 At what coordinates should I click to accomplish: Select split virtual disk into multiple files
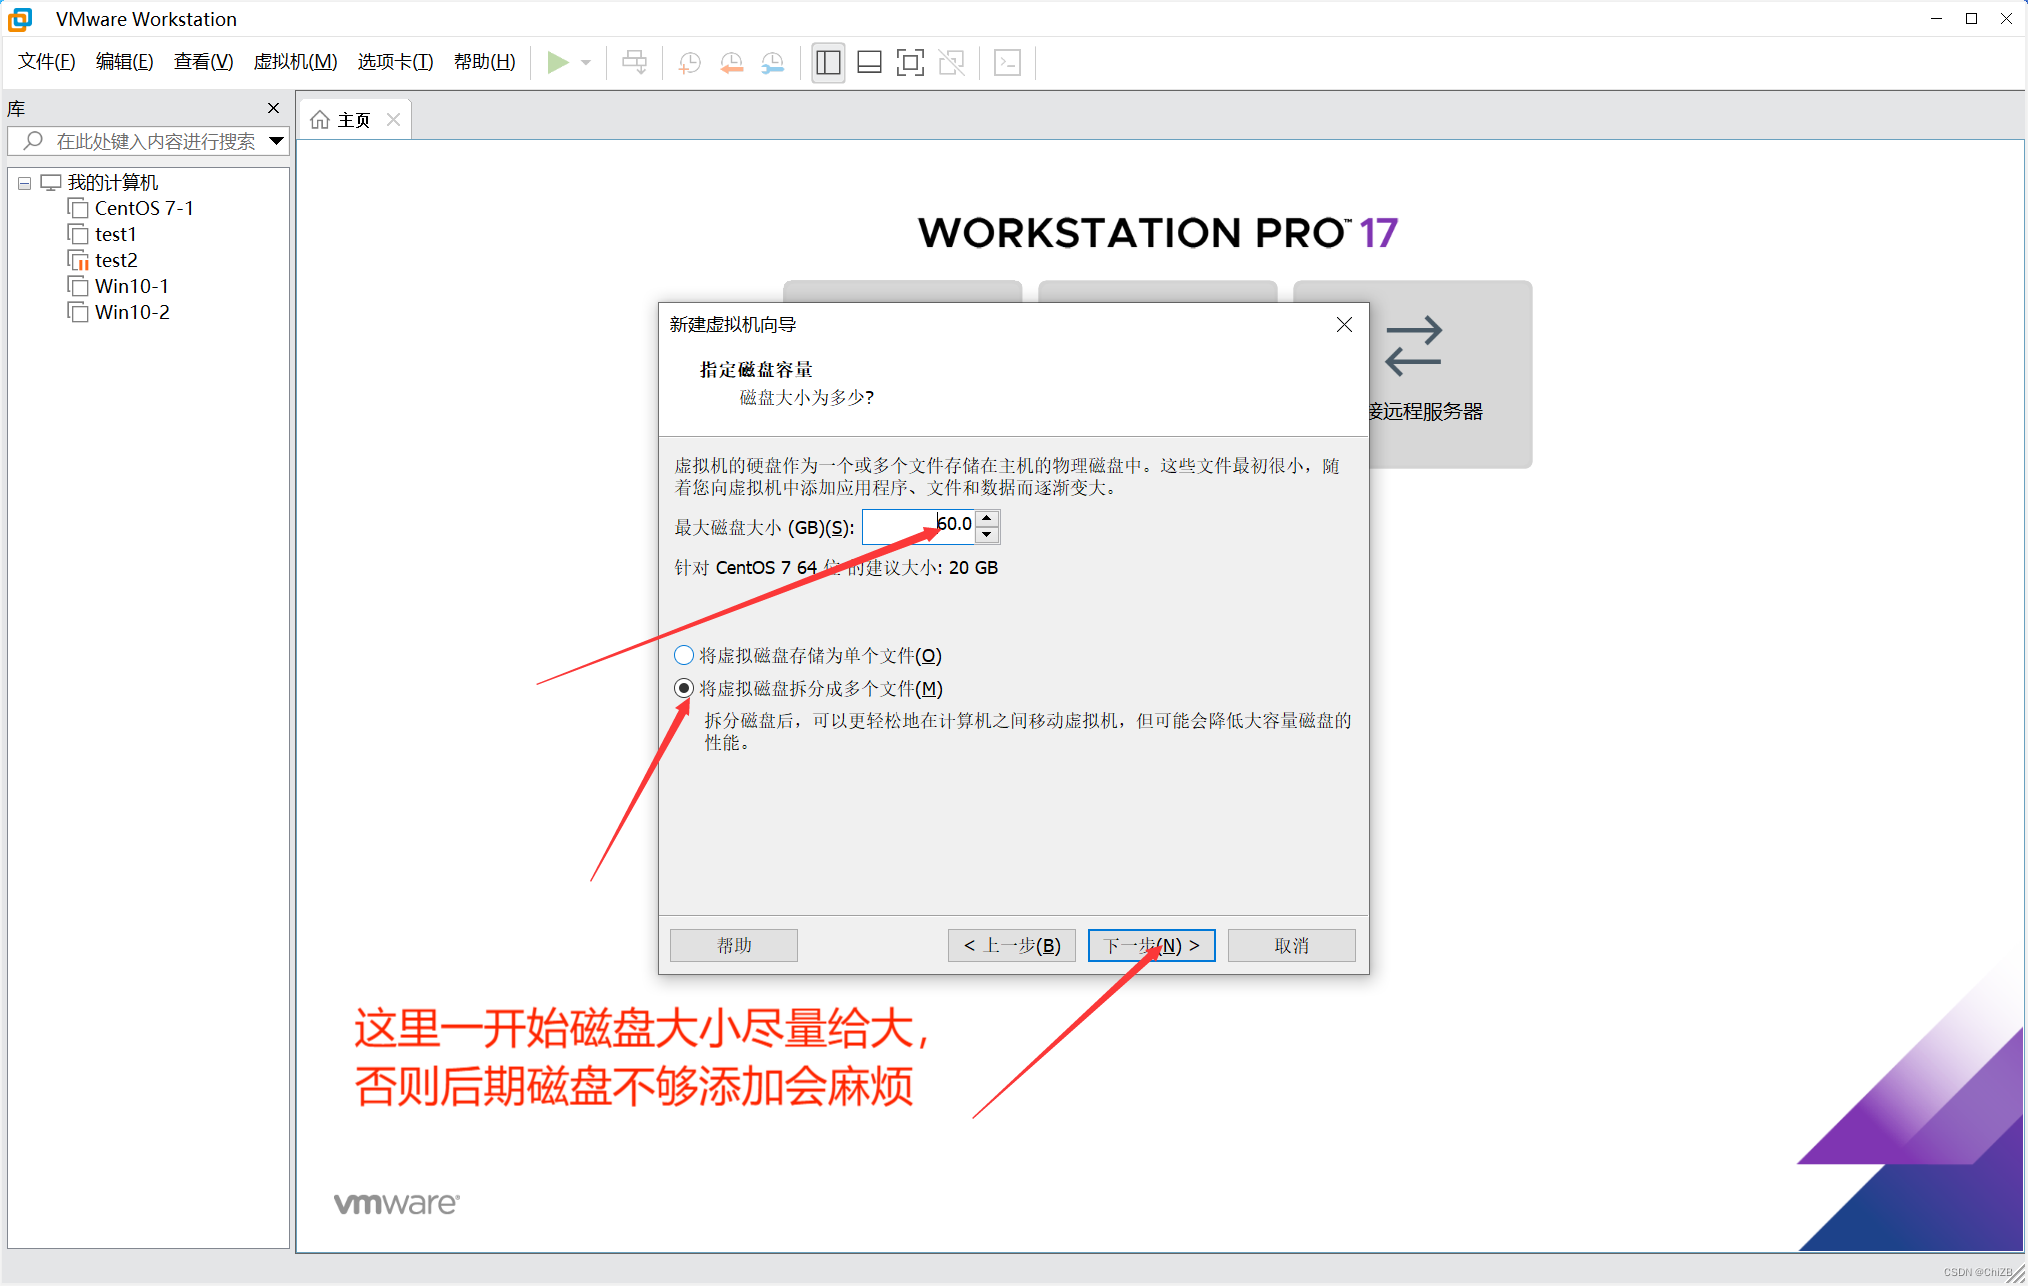pos(684,689)
